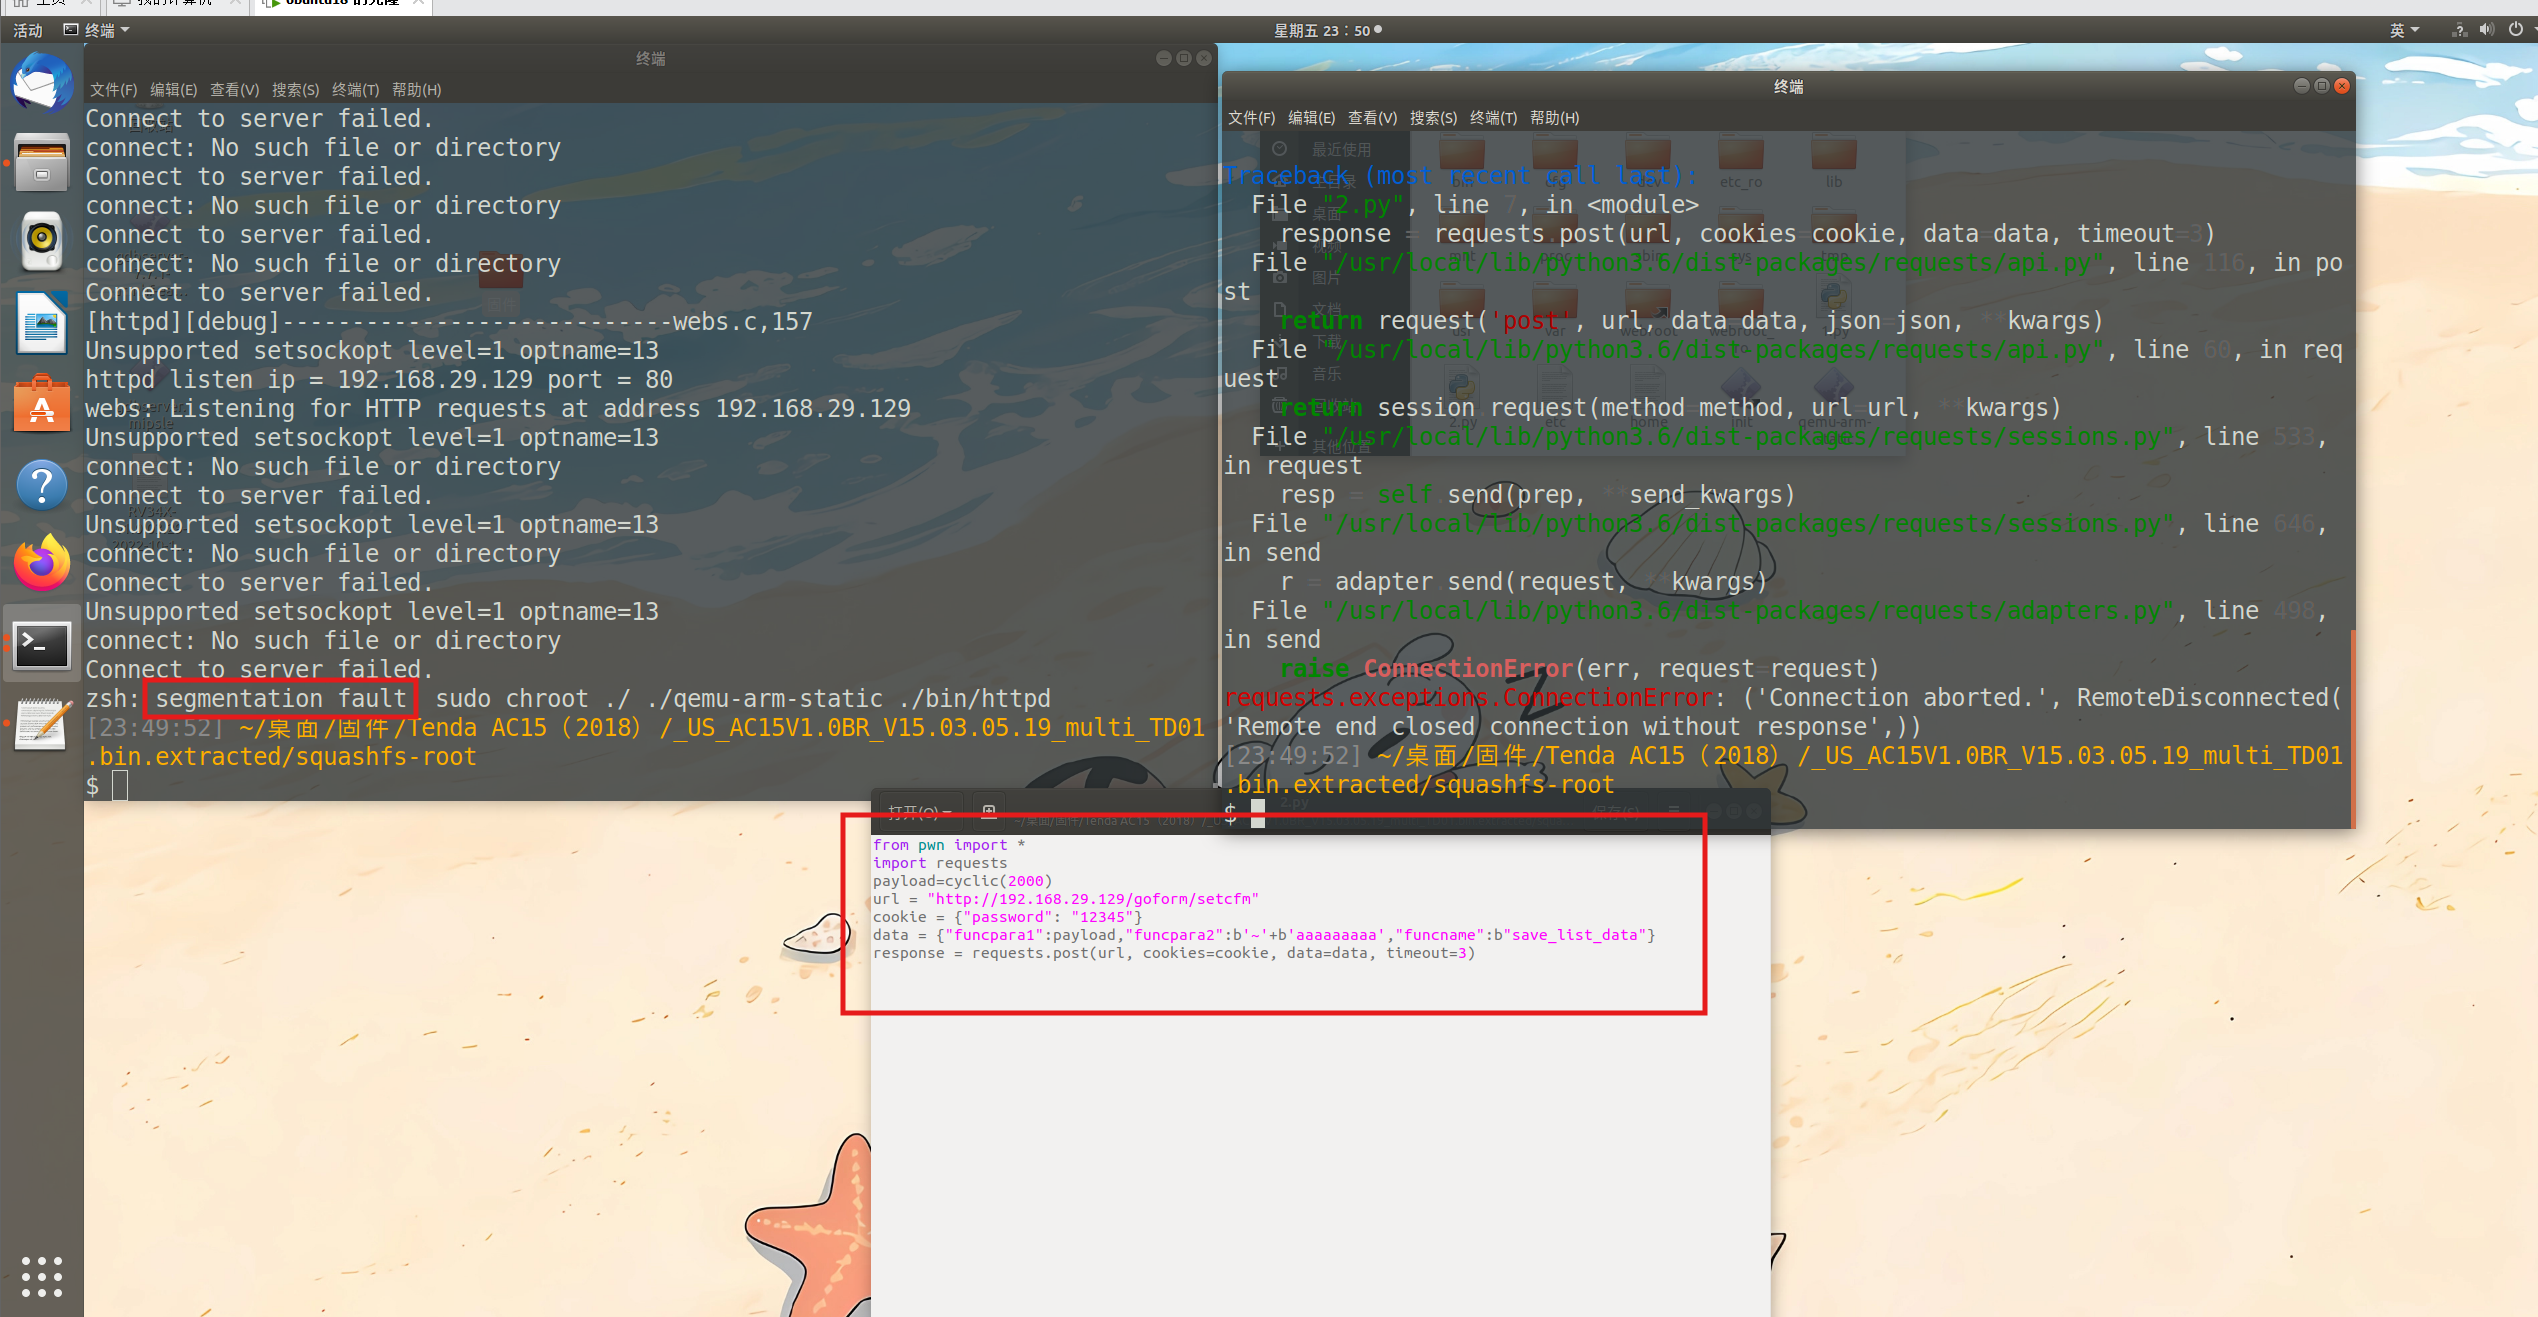Click '[httpd][debug]' webs.c,157 line
2538x1317 pixels.
[448, 322]
